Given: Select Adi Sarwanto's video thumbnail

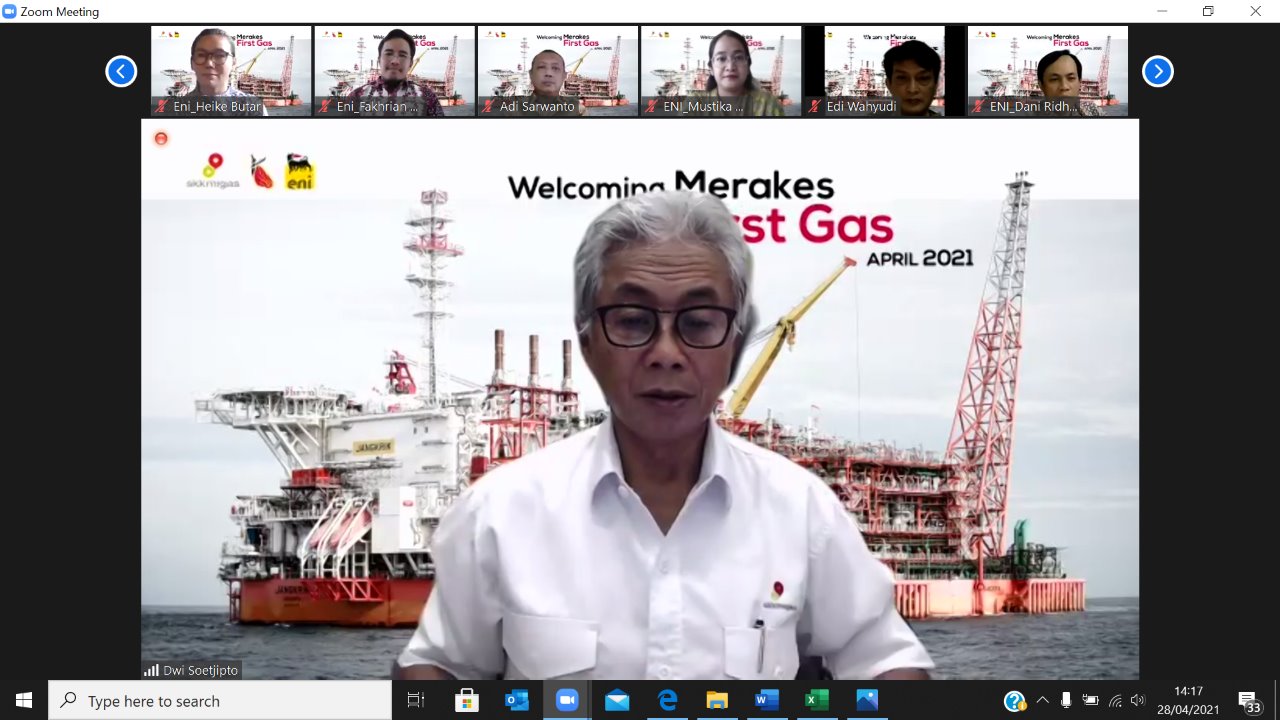Looking at the screenshot, I should pyautogui.click(x=557, y=71).
